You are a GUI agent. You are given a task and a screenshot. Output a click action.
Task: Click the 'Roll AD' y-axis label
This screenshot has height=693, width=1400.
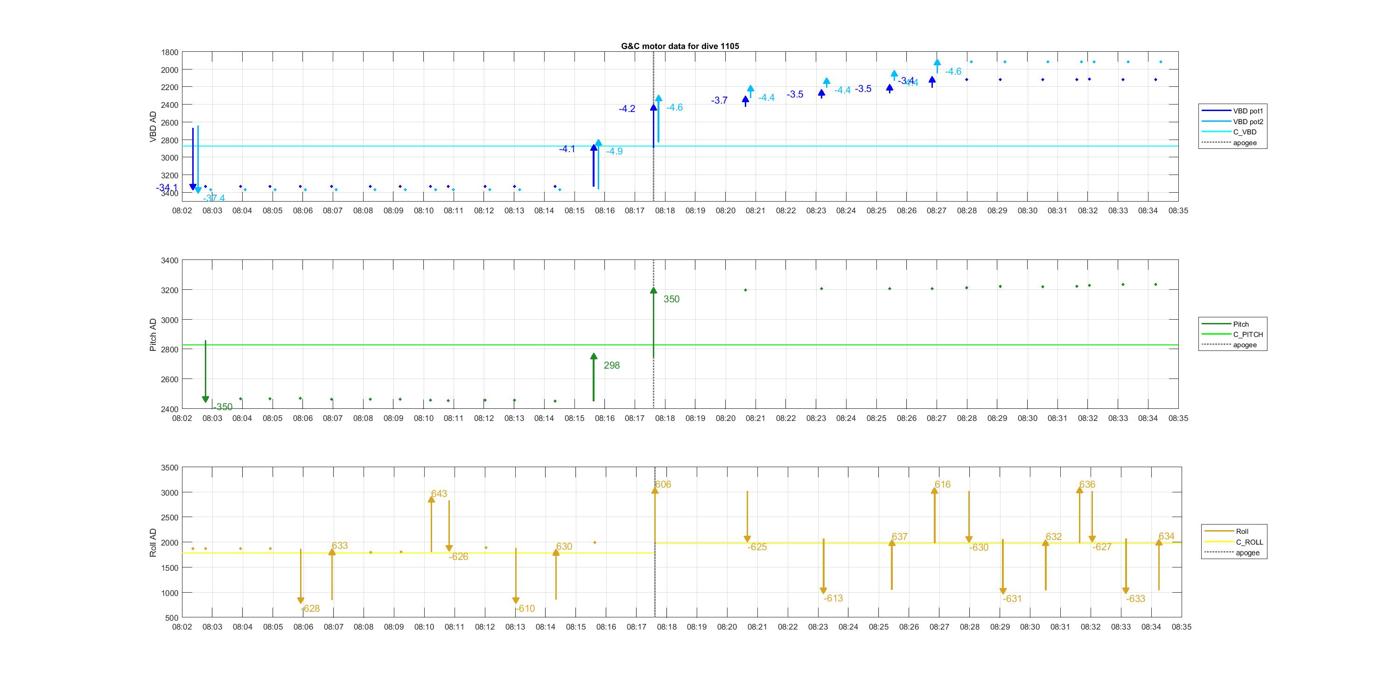point(154,542)
